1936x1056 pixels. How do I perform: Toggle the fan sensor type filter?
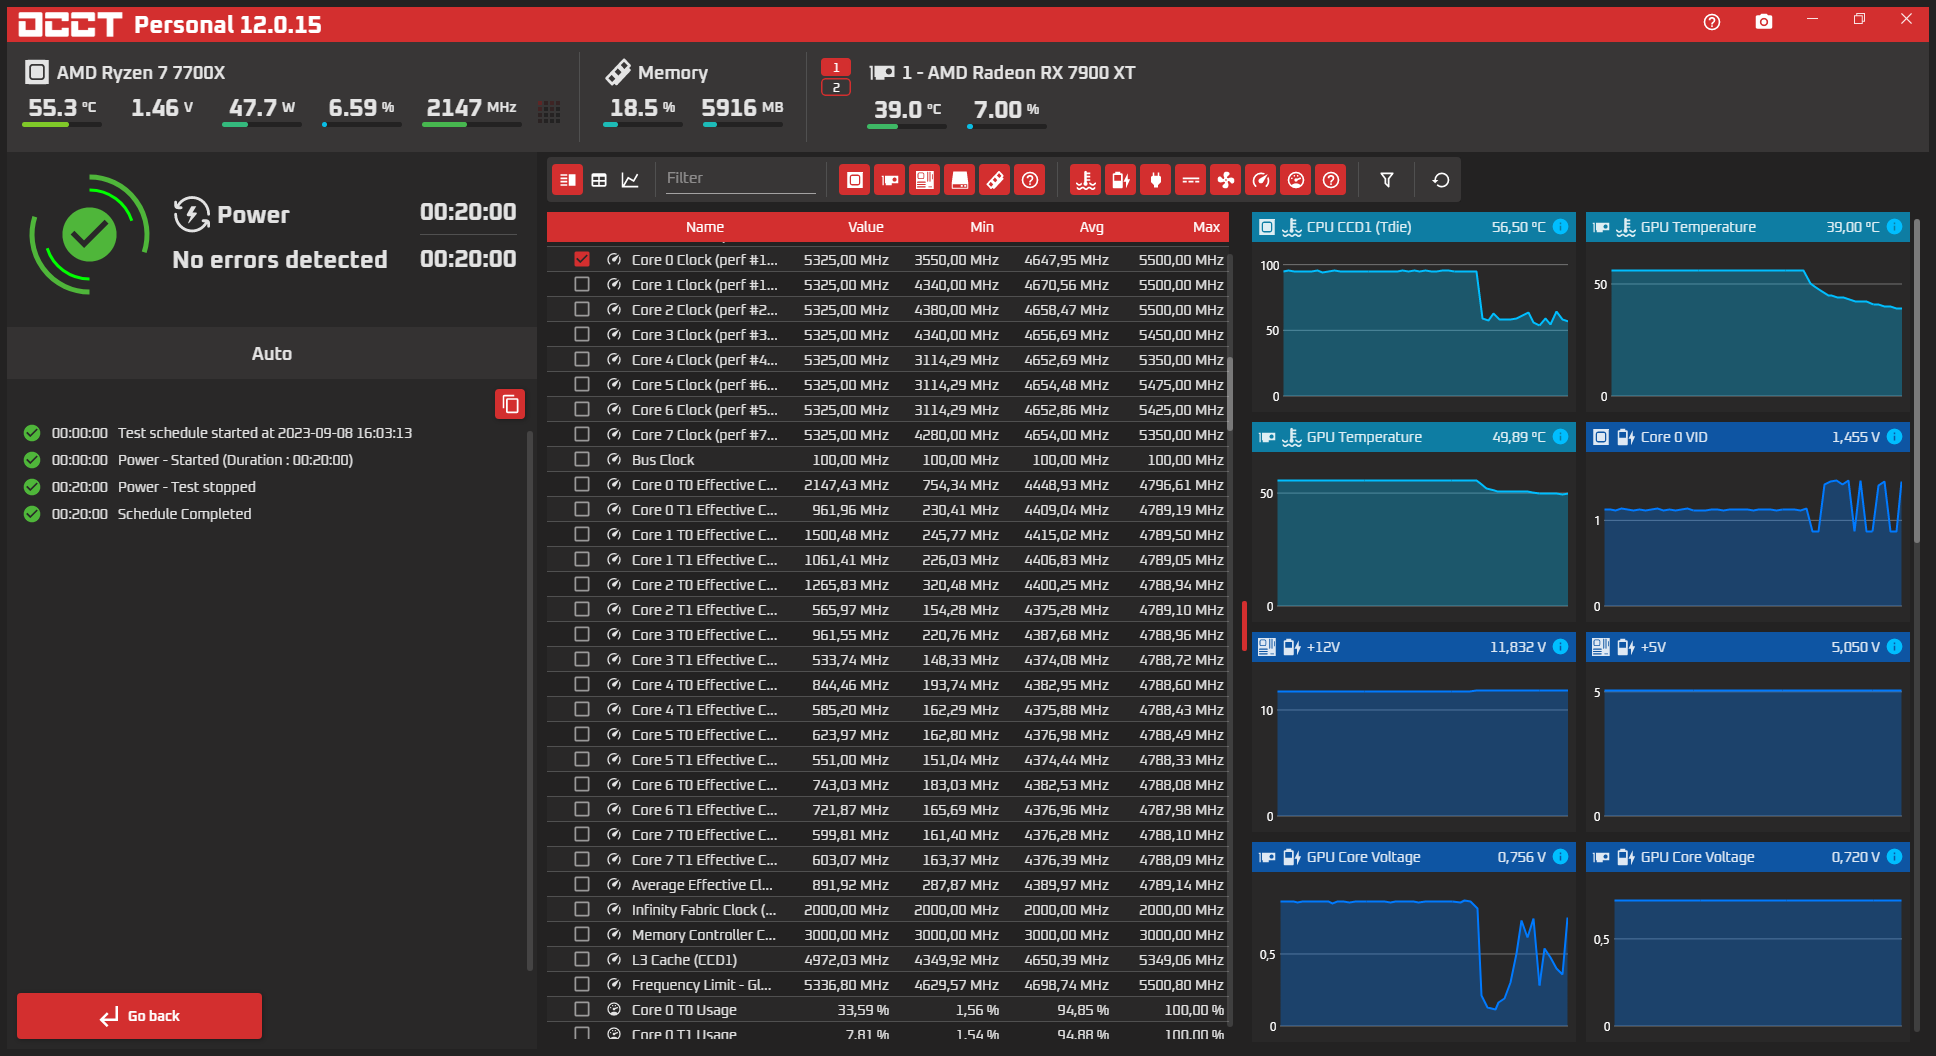(1225, 180)
